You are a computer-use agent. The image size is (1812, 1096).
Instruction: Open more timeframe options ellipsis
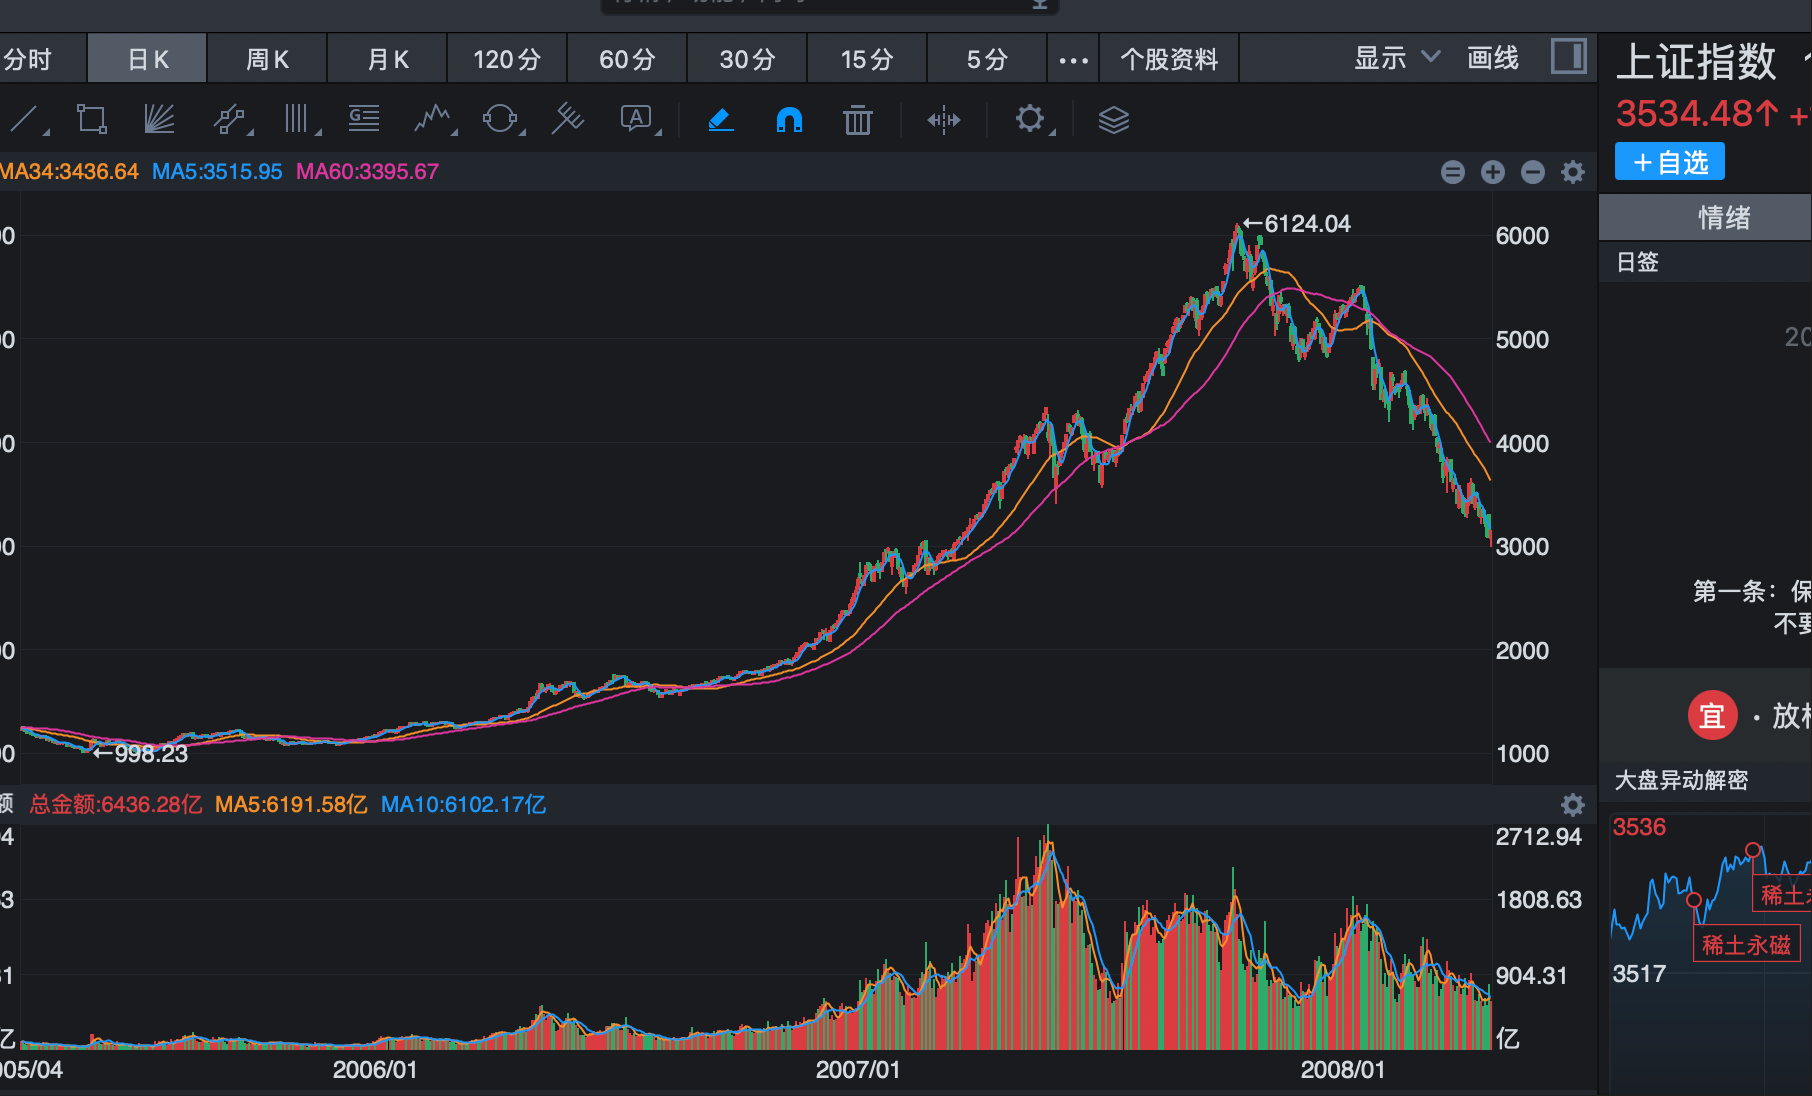tap(1073, 59)
